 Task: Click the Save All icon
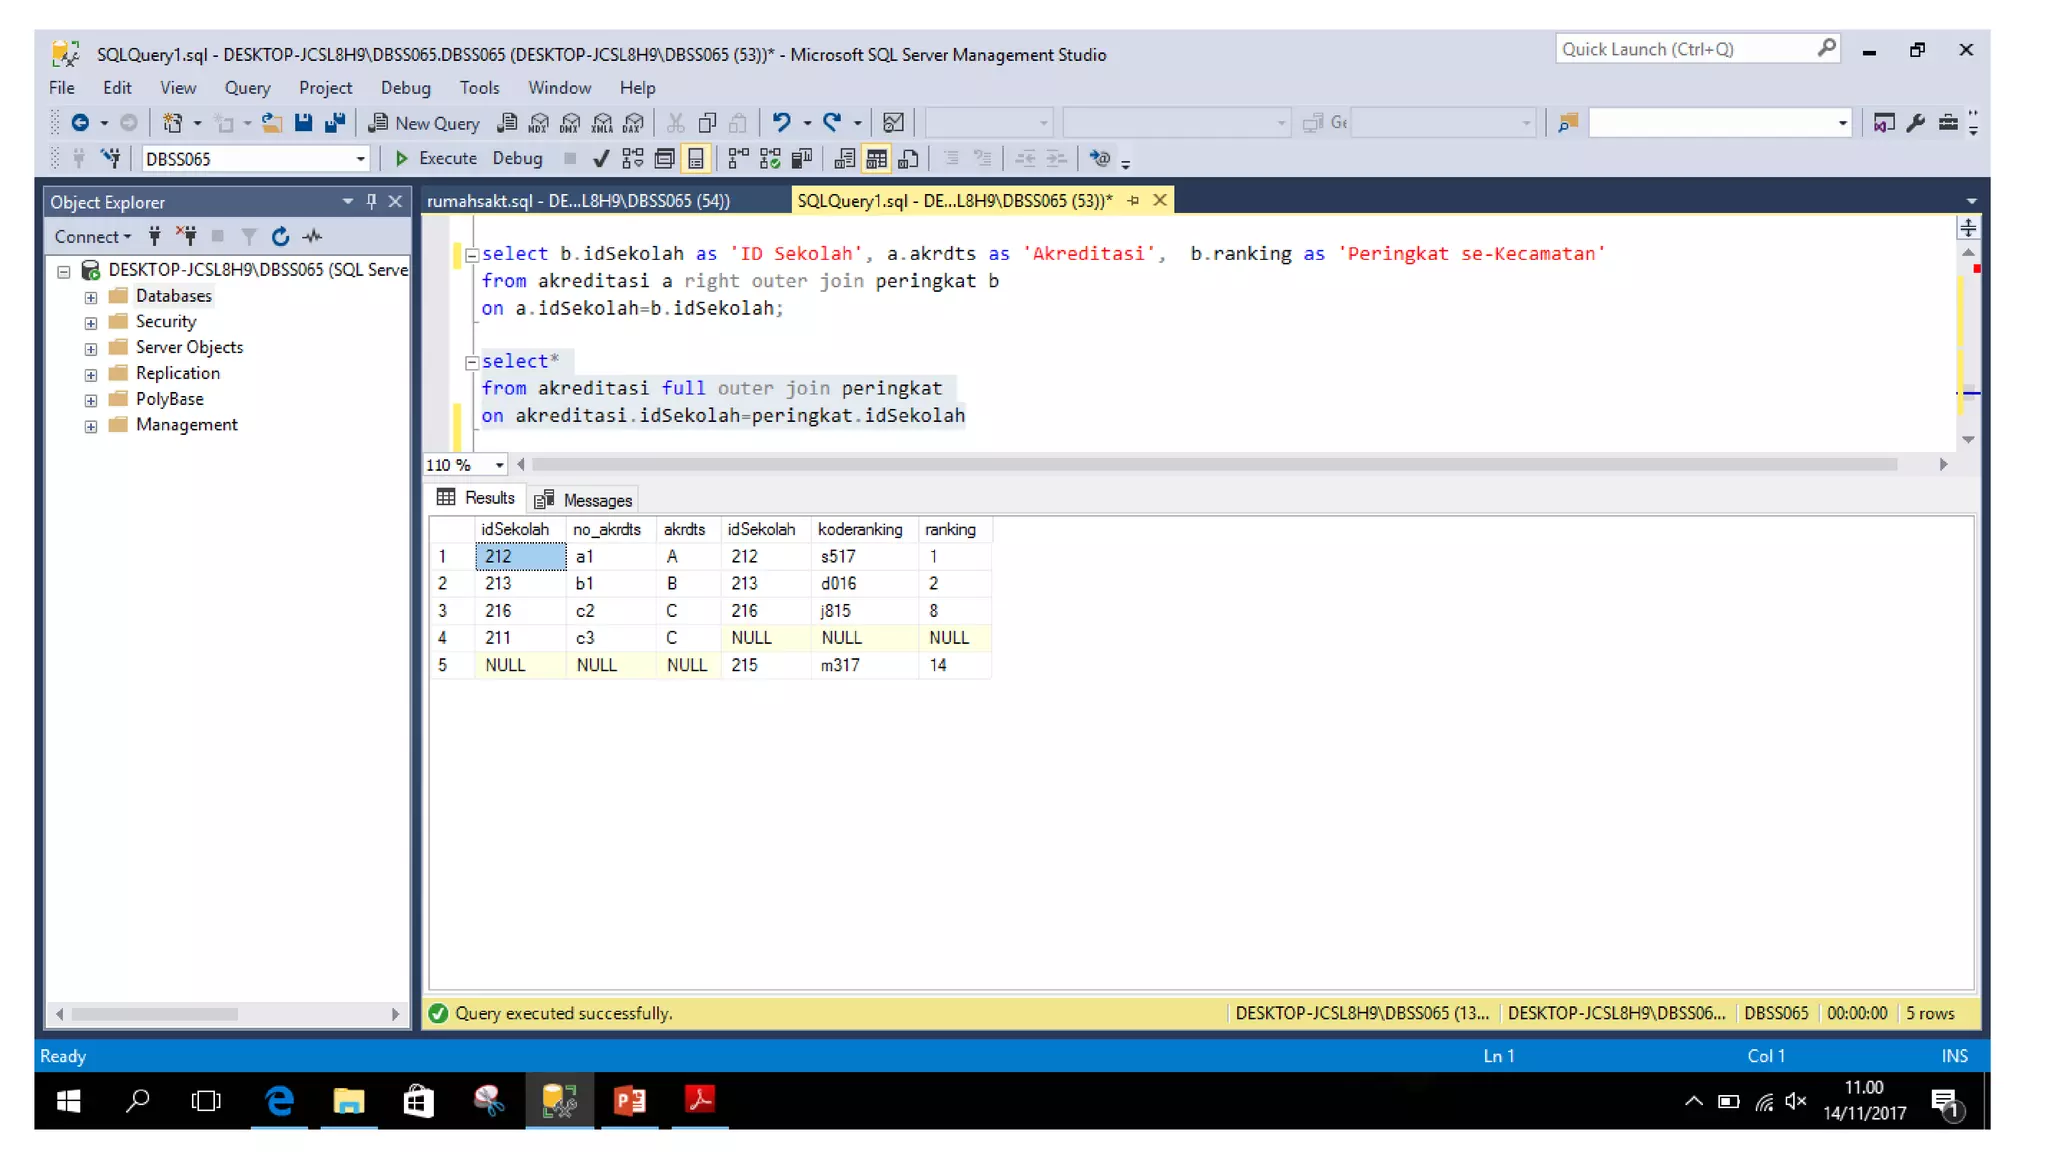coord(335,122)
